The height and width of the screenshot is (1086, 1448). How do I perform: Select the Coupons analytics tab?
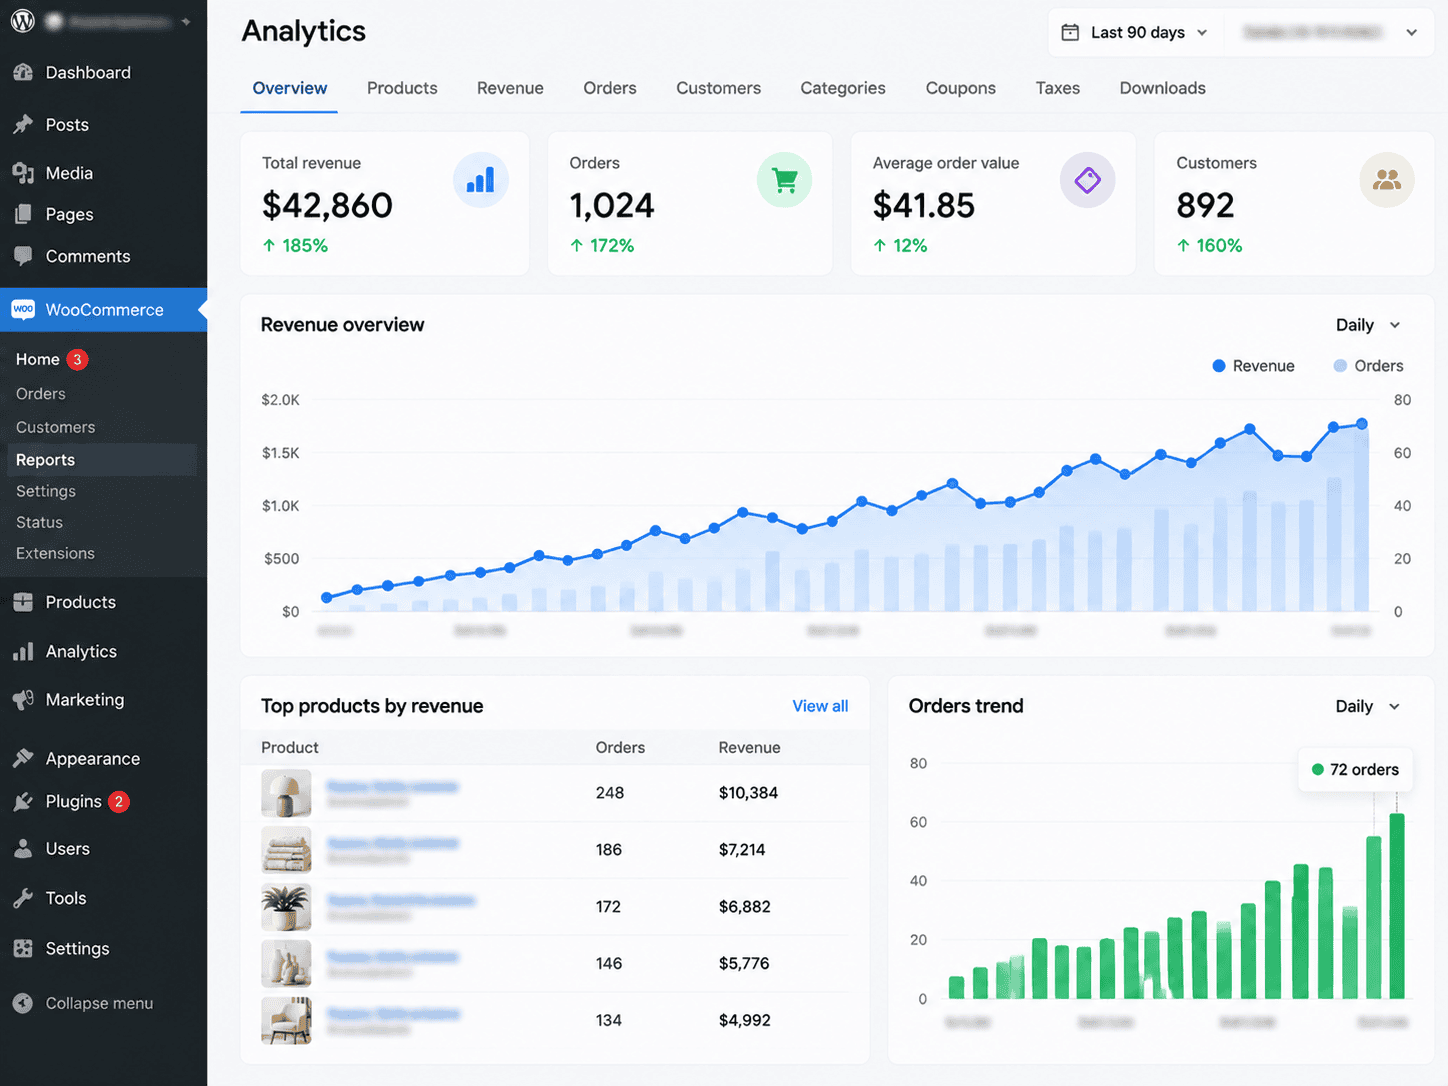960,88
